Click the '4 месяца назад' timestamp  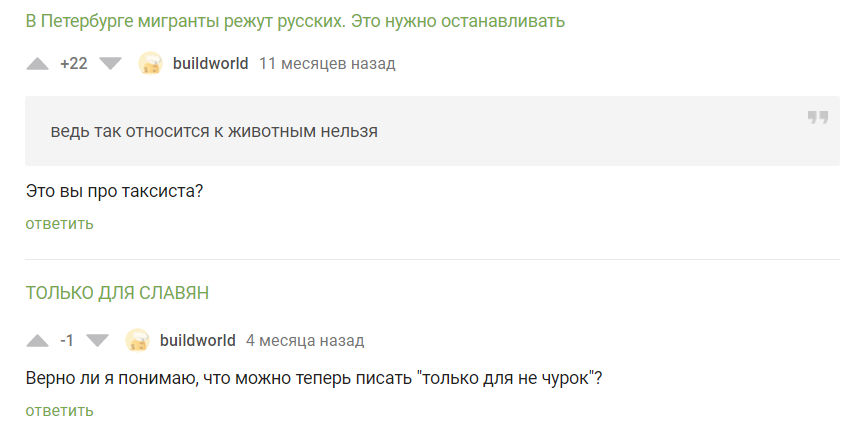(305, 341)
